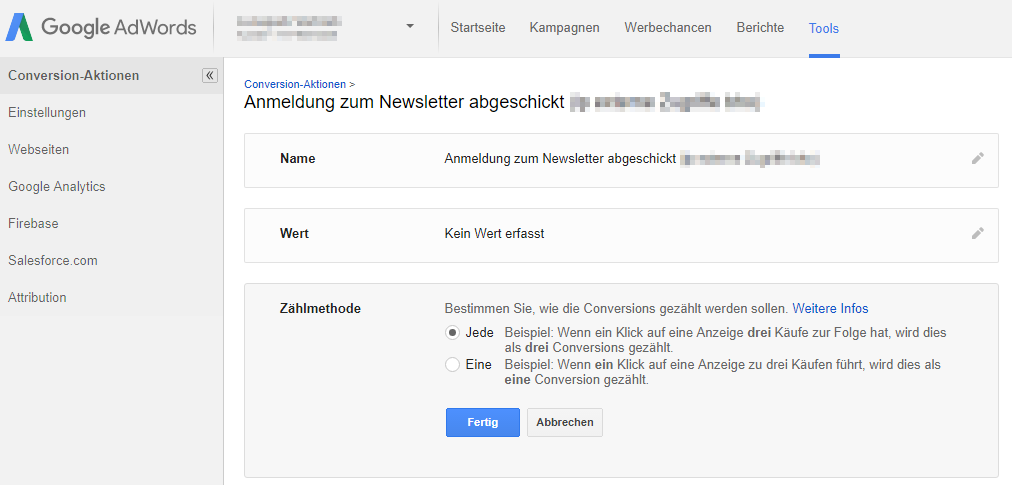Open the Tools tab
The image size is (1012, 485).
click(824, 28)
